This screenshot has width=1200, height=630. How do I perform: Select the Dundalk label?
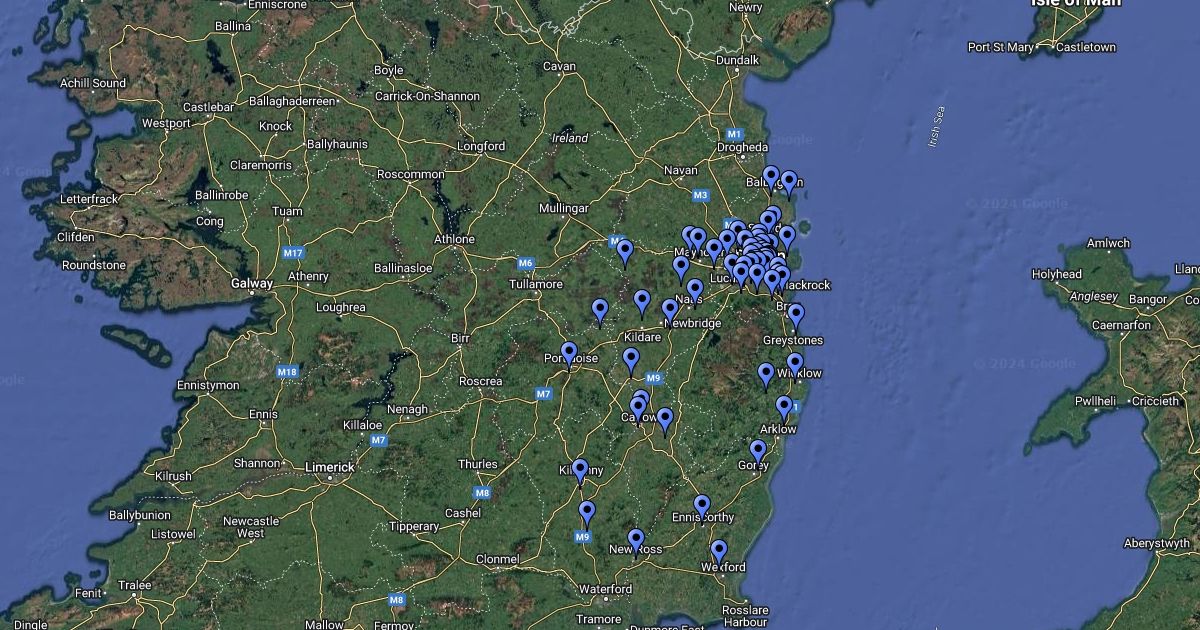(739, 60)
